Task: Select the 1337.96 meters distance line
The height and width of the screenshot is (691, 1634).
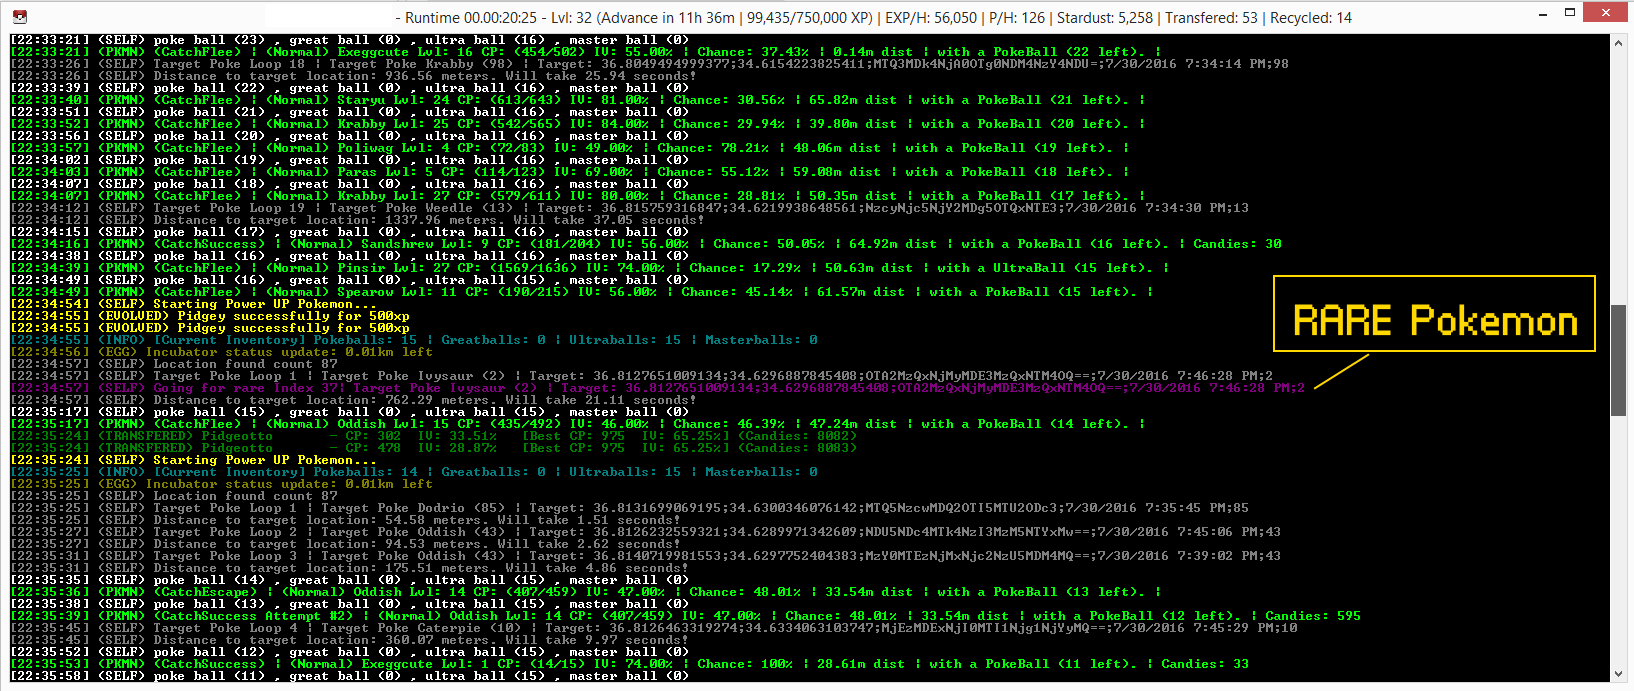Action: pyautogui.click(x=358, y=220)
